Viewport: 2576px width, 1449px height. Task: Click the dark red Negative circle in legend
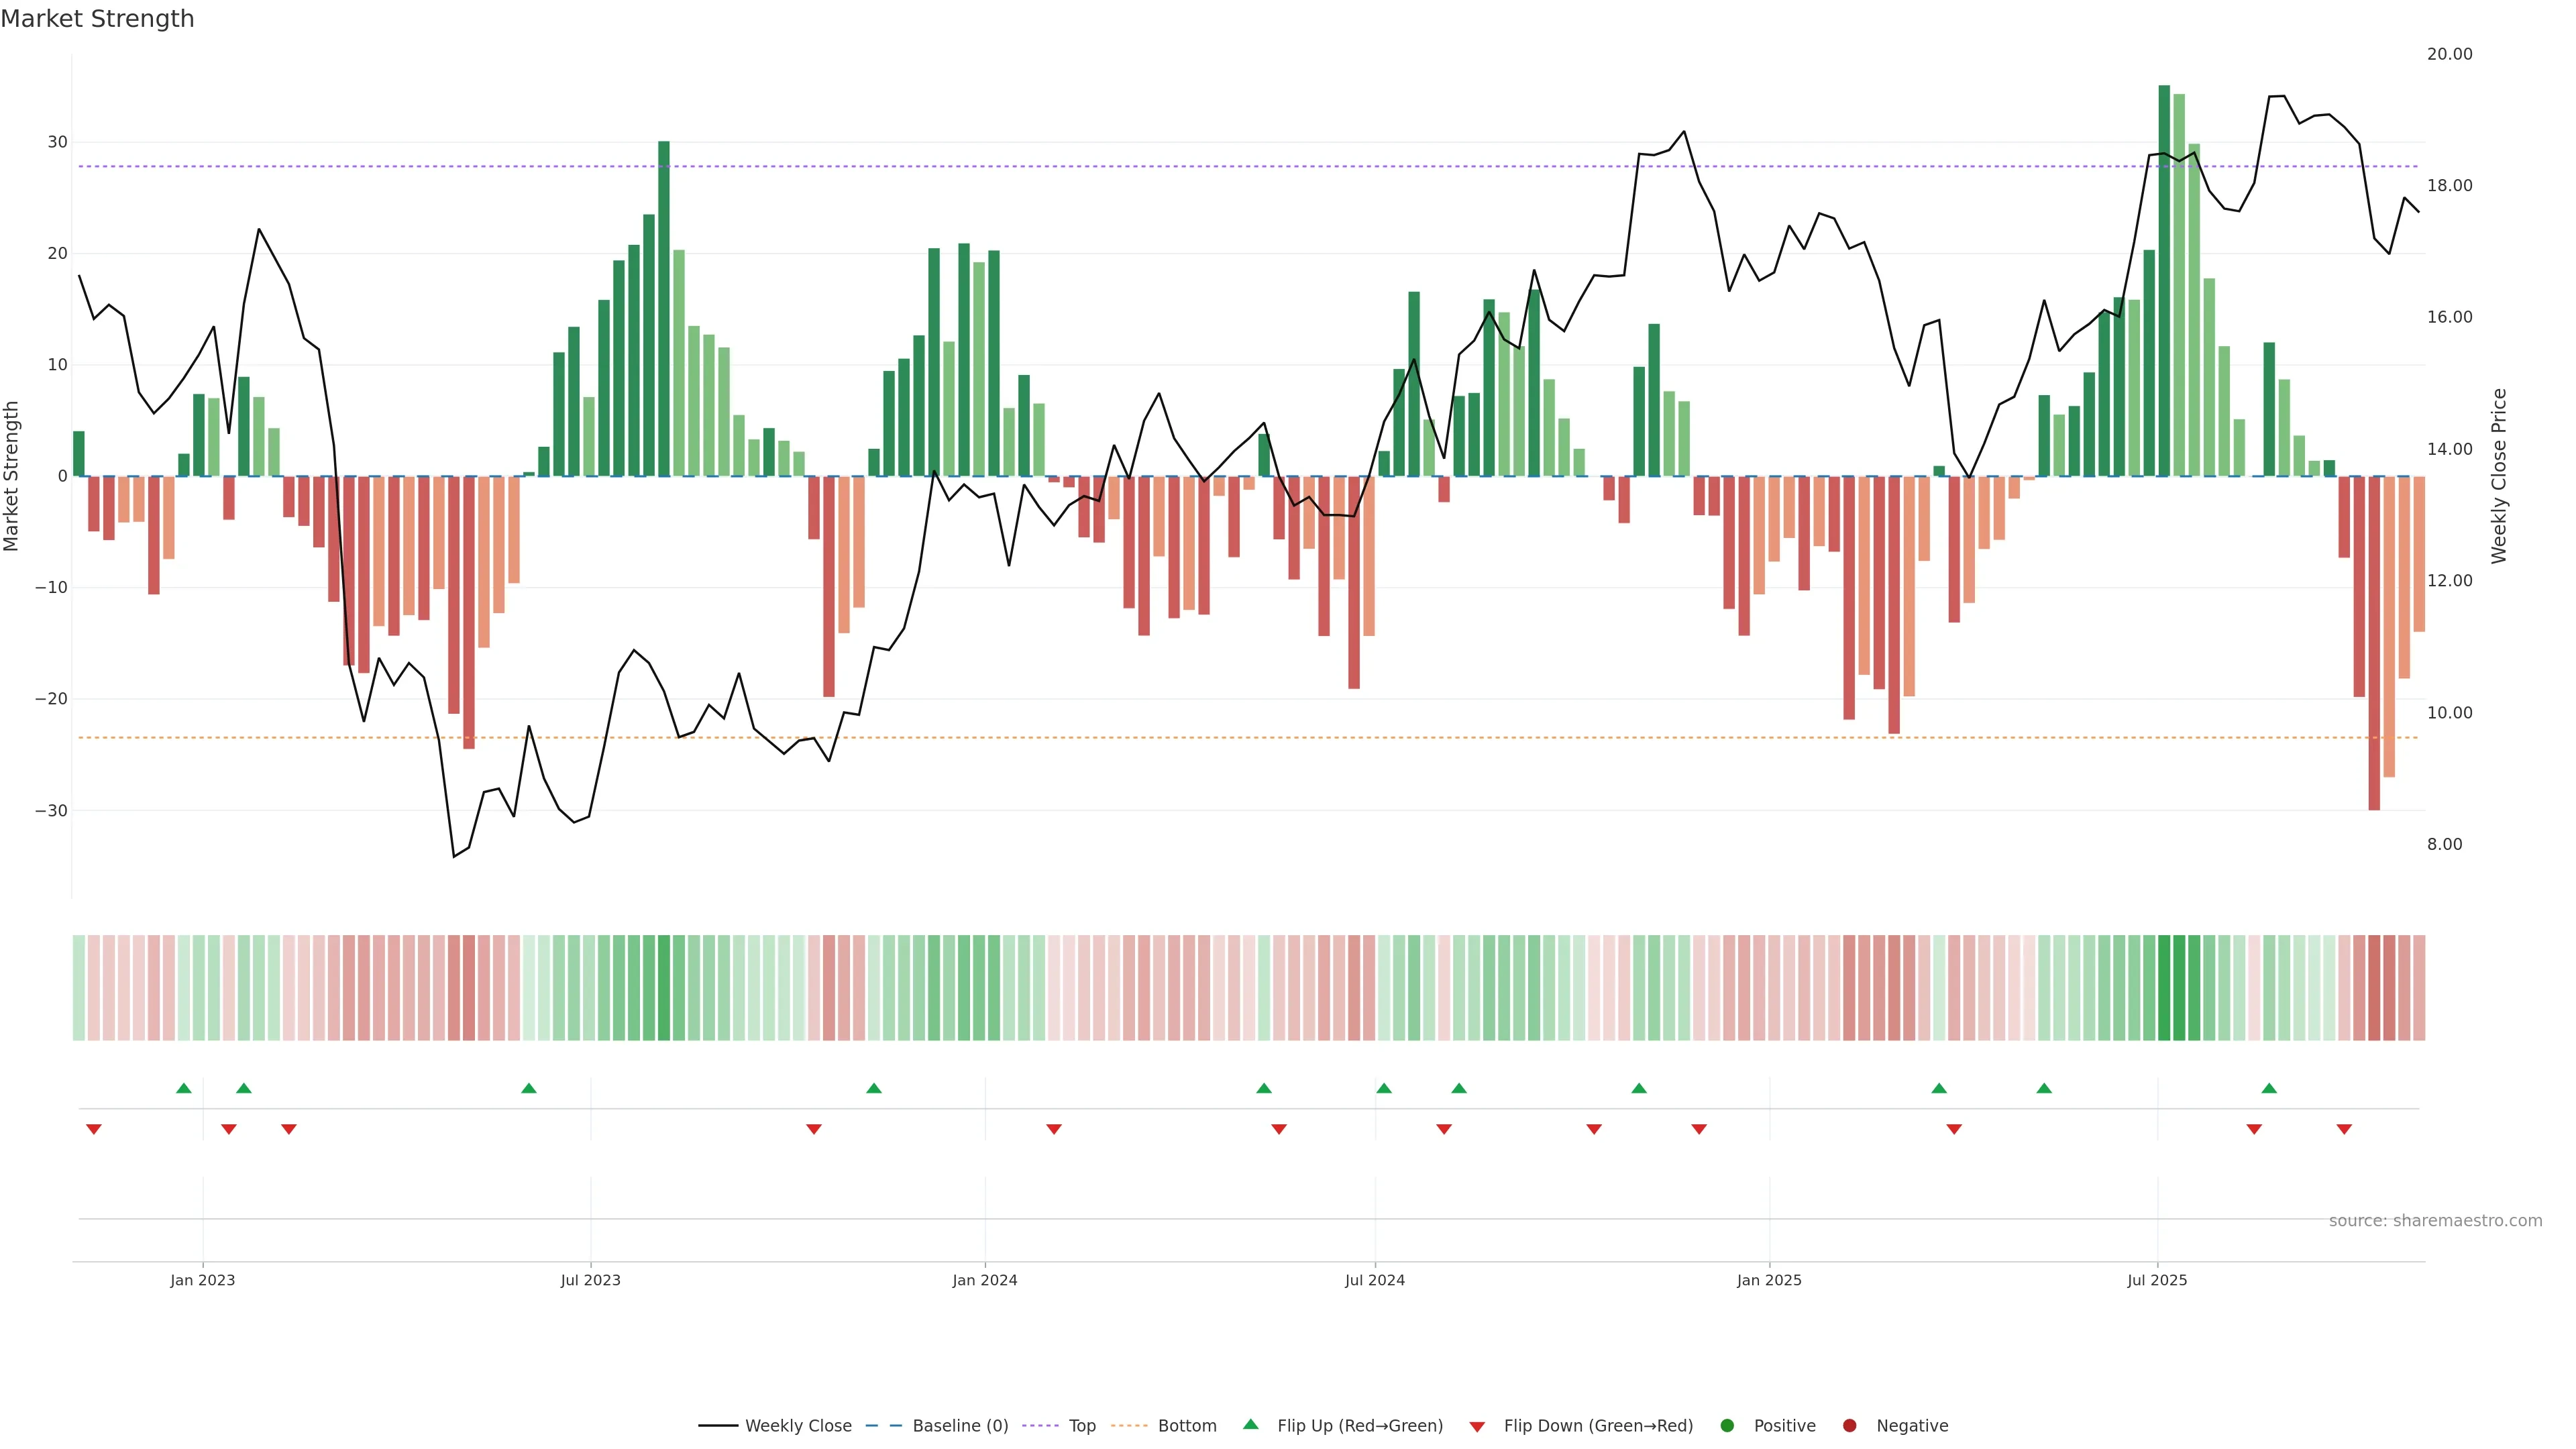[x=1849, y=1426]
